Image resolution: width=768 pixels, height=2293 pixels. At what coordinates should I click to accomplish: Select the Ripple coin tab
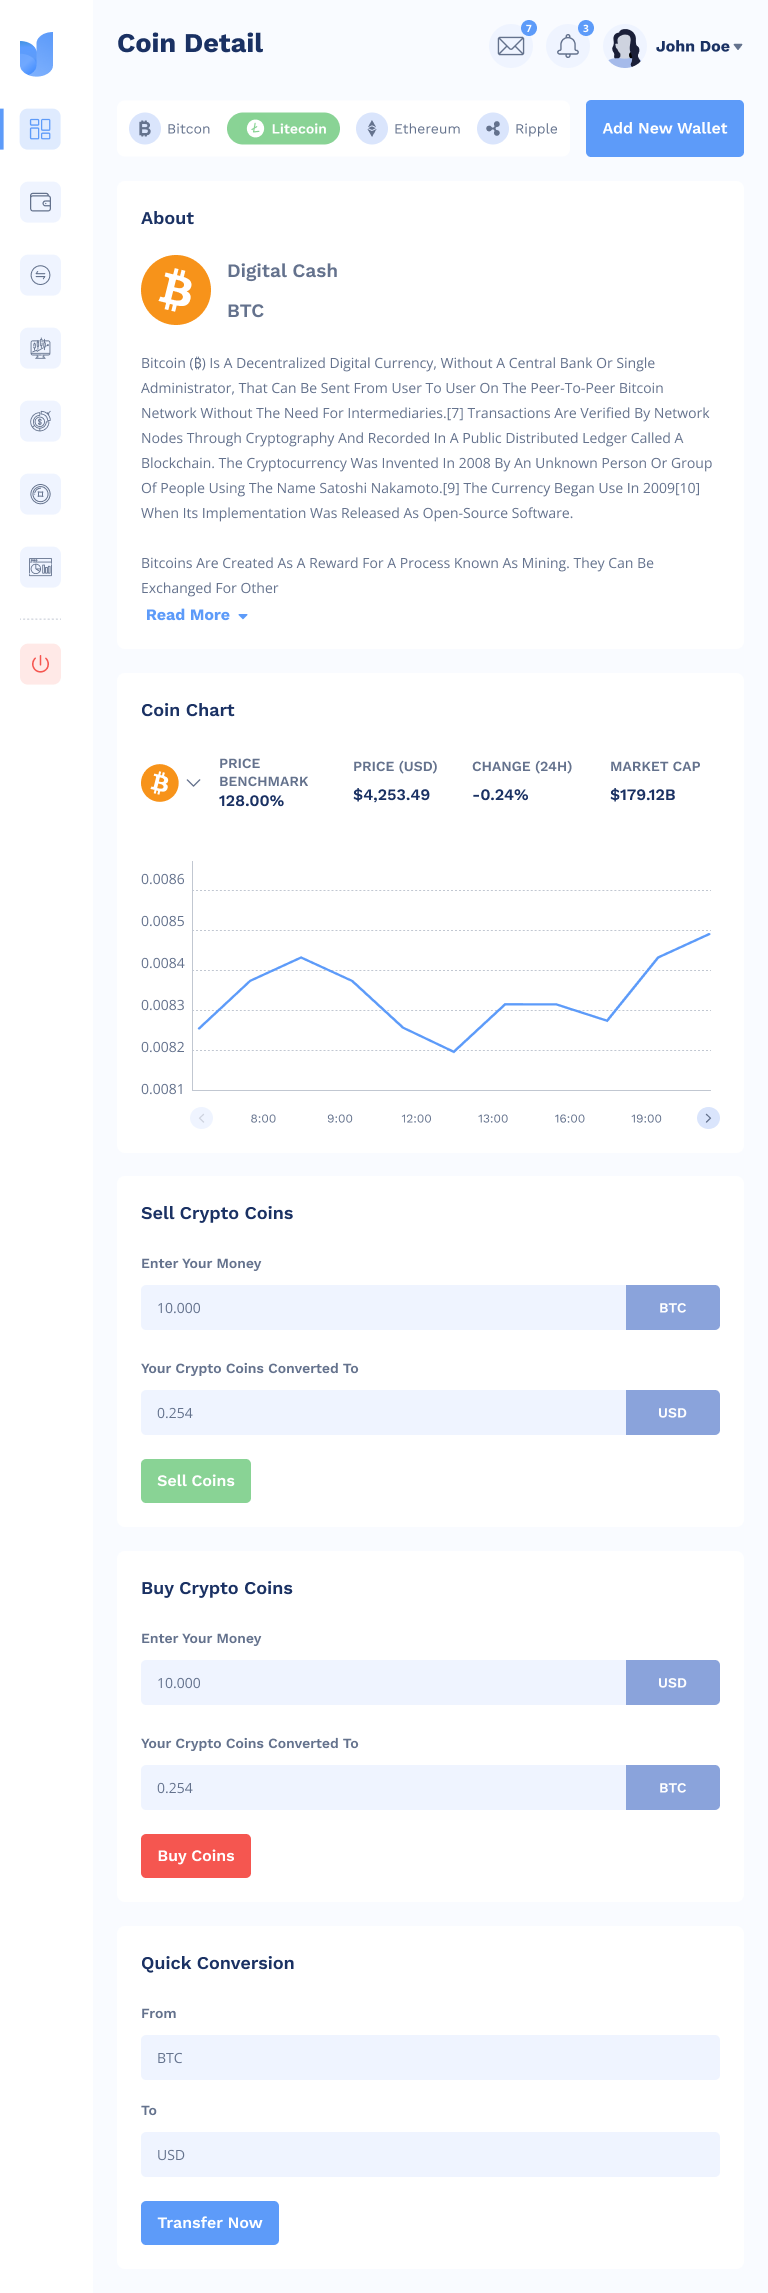tap(518, 129)
